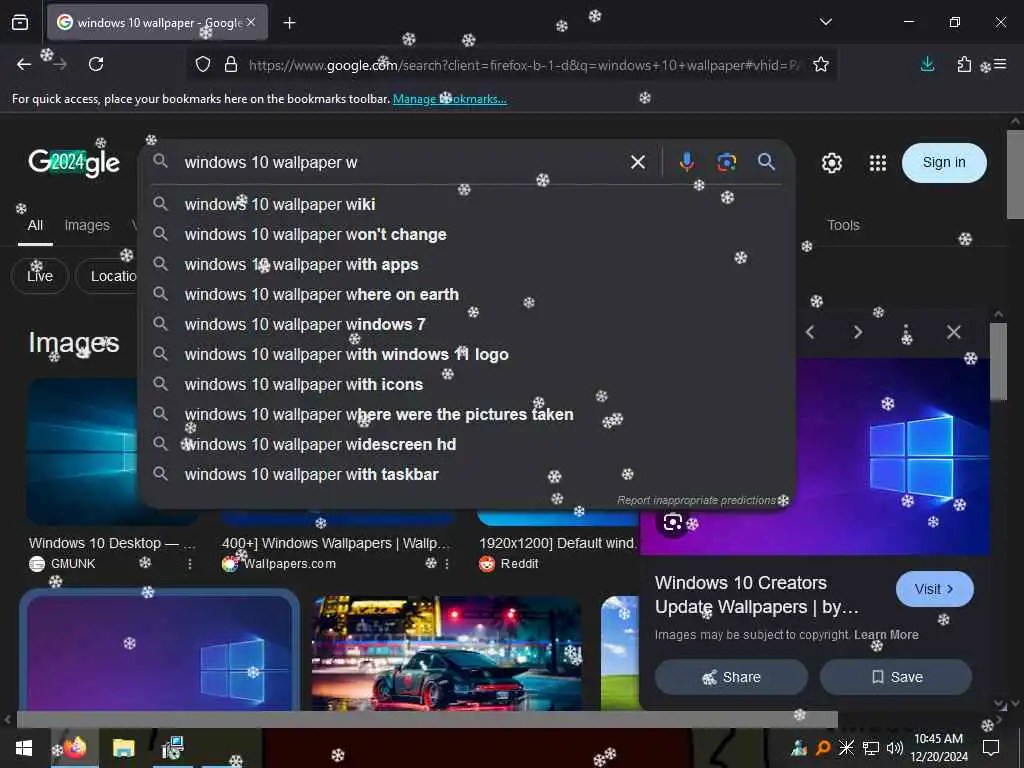1024x768 pixels.
Task: Open Firefox downloads panel
Action: (927, 64)
